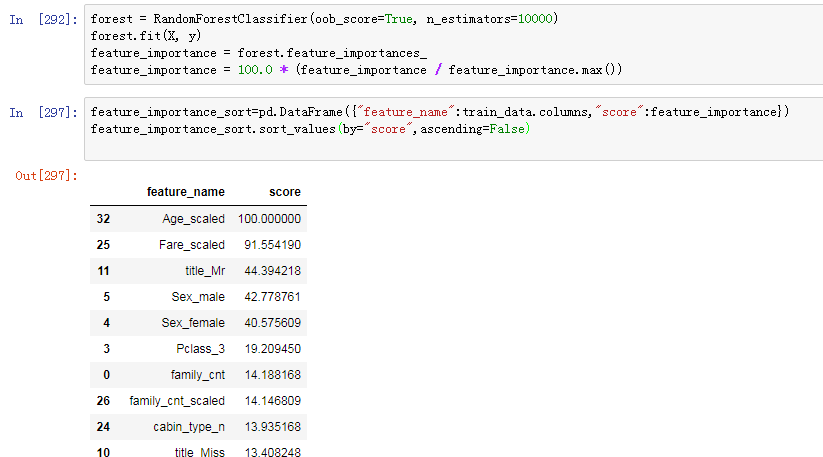Click the title_Mr feature cell

(x=205, y=271)
